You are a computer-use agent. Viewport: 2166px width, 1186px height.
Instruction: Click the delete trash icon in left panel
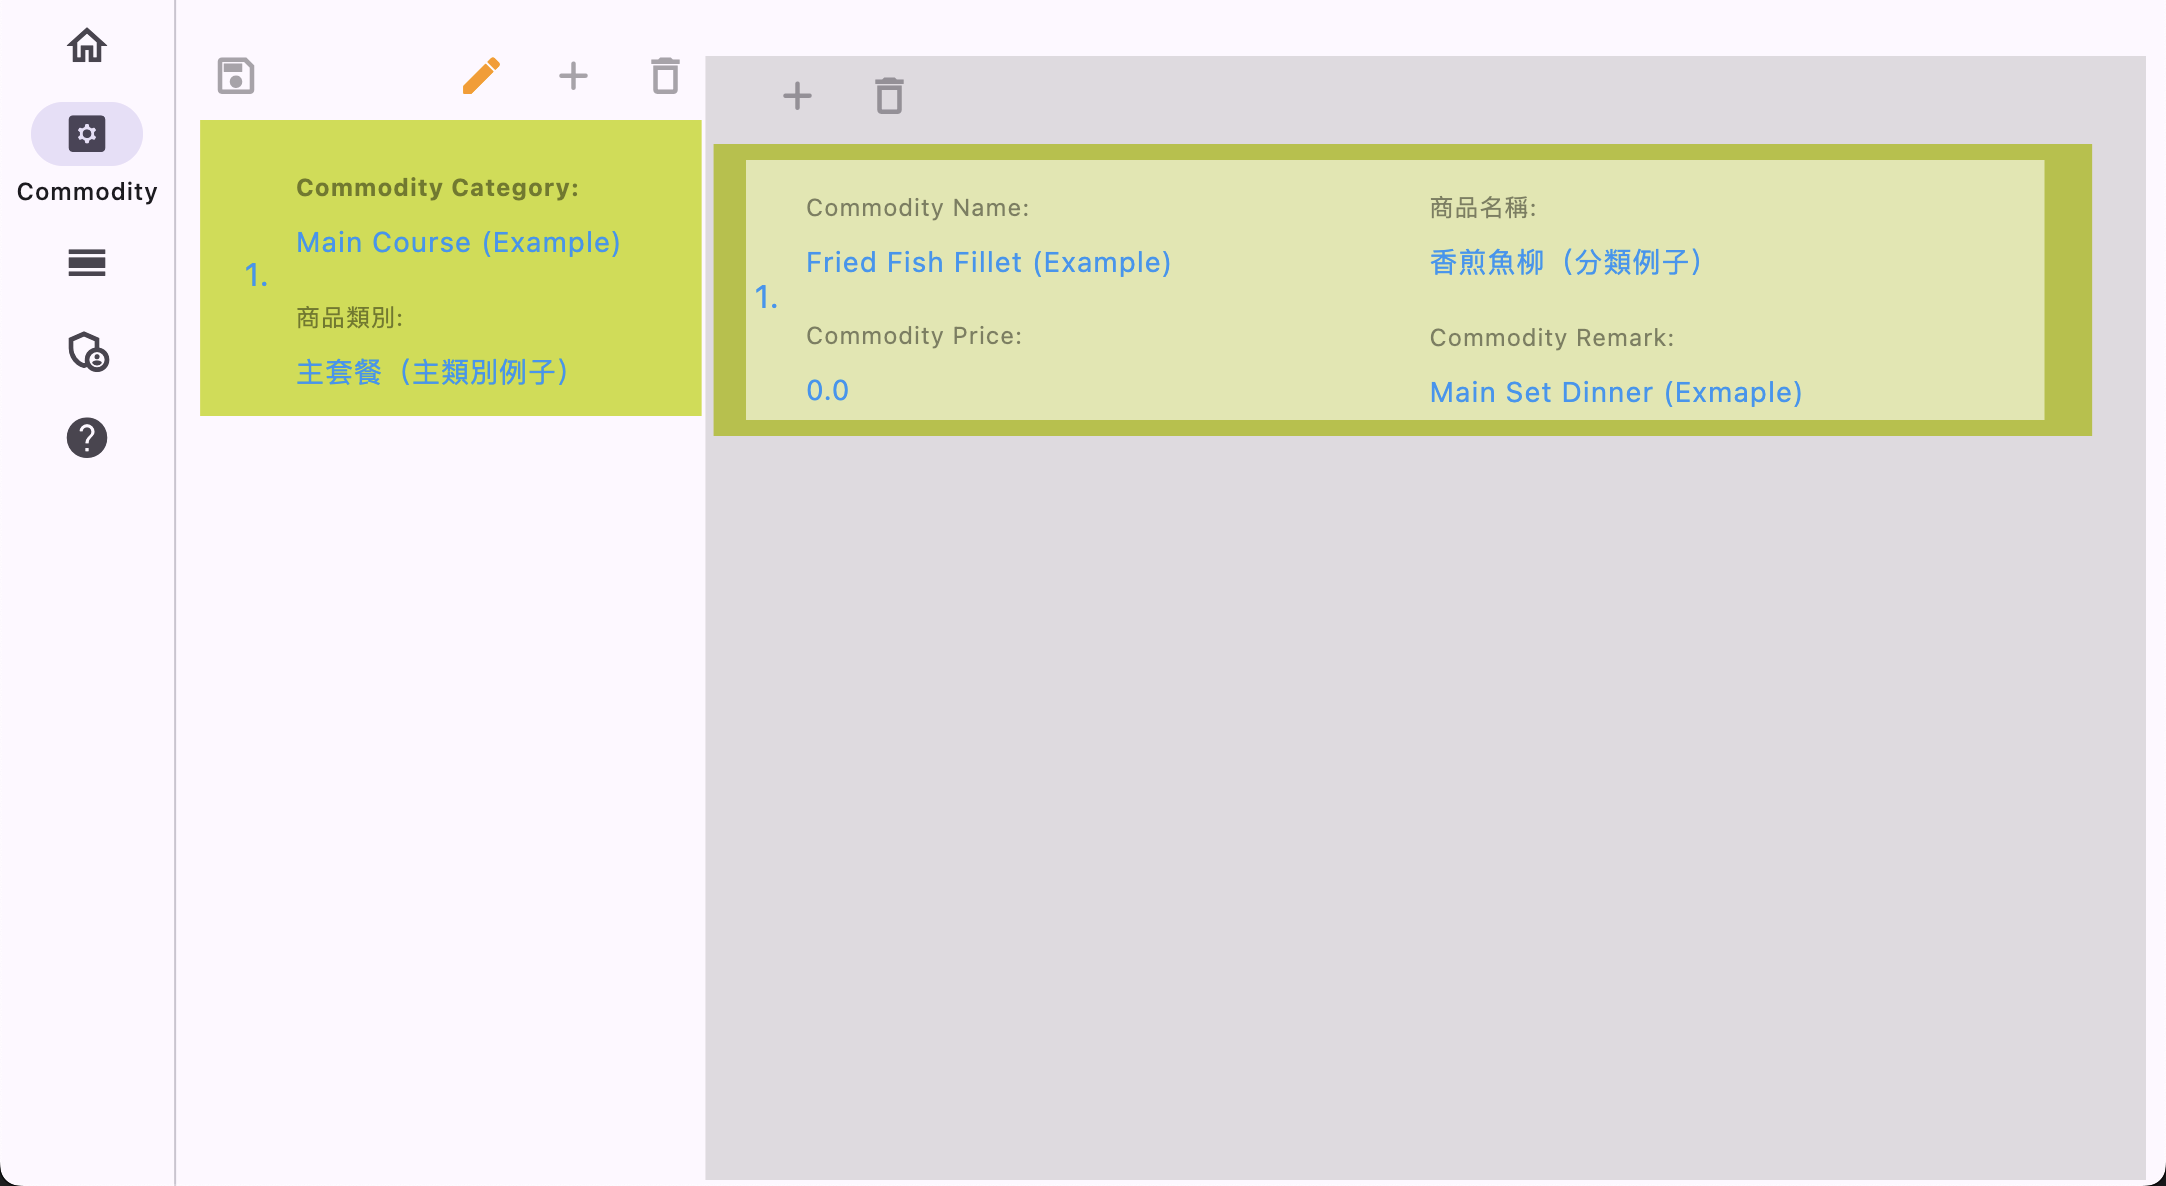pos(666,74)
